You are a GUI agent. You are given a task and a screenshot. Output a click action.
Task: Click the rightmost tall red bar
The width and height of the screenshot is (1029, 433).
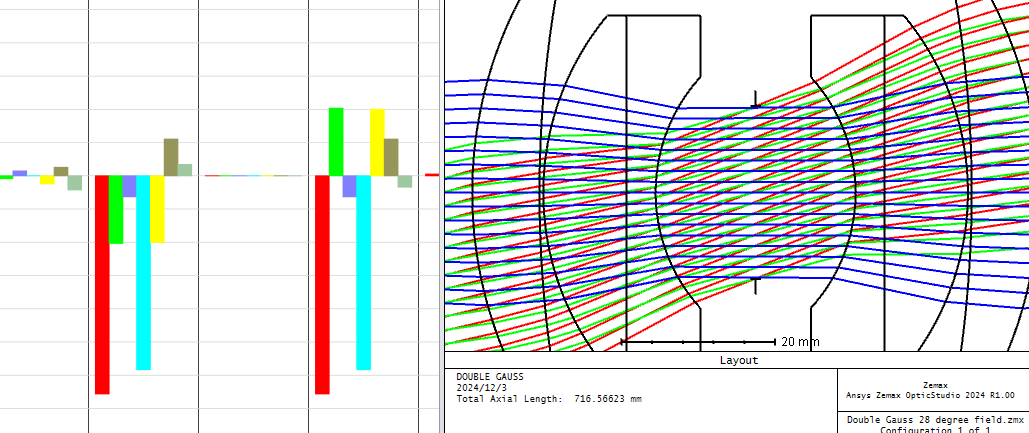(322, 284)
